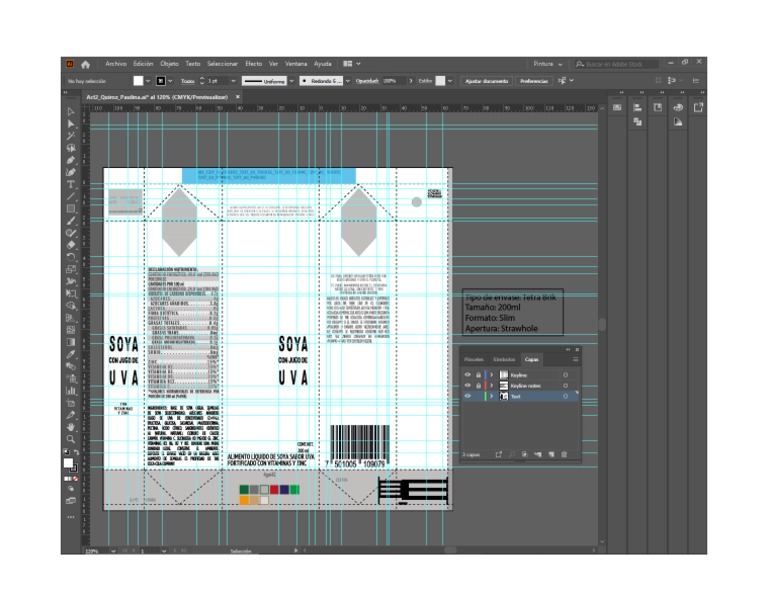Select the Type tool

[x=71, y=184]
